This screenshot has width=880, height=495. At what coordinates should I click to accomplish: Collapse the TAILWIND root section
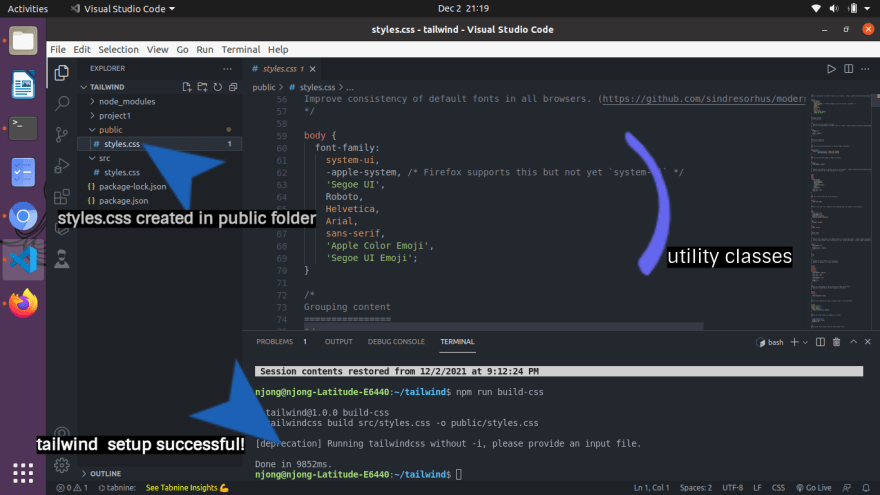point(107,87)
